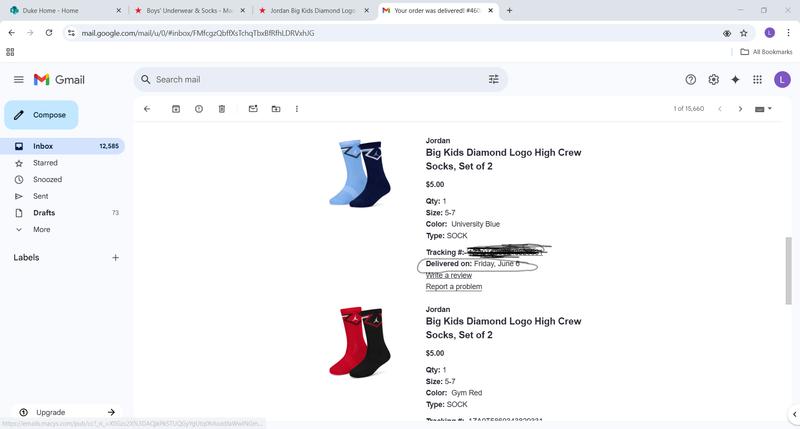Click the University Blue socks image

tap(360, 174)
